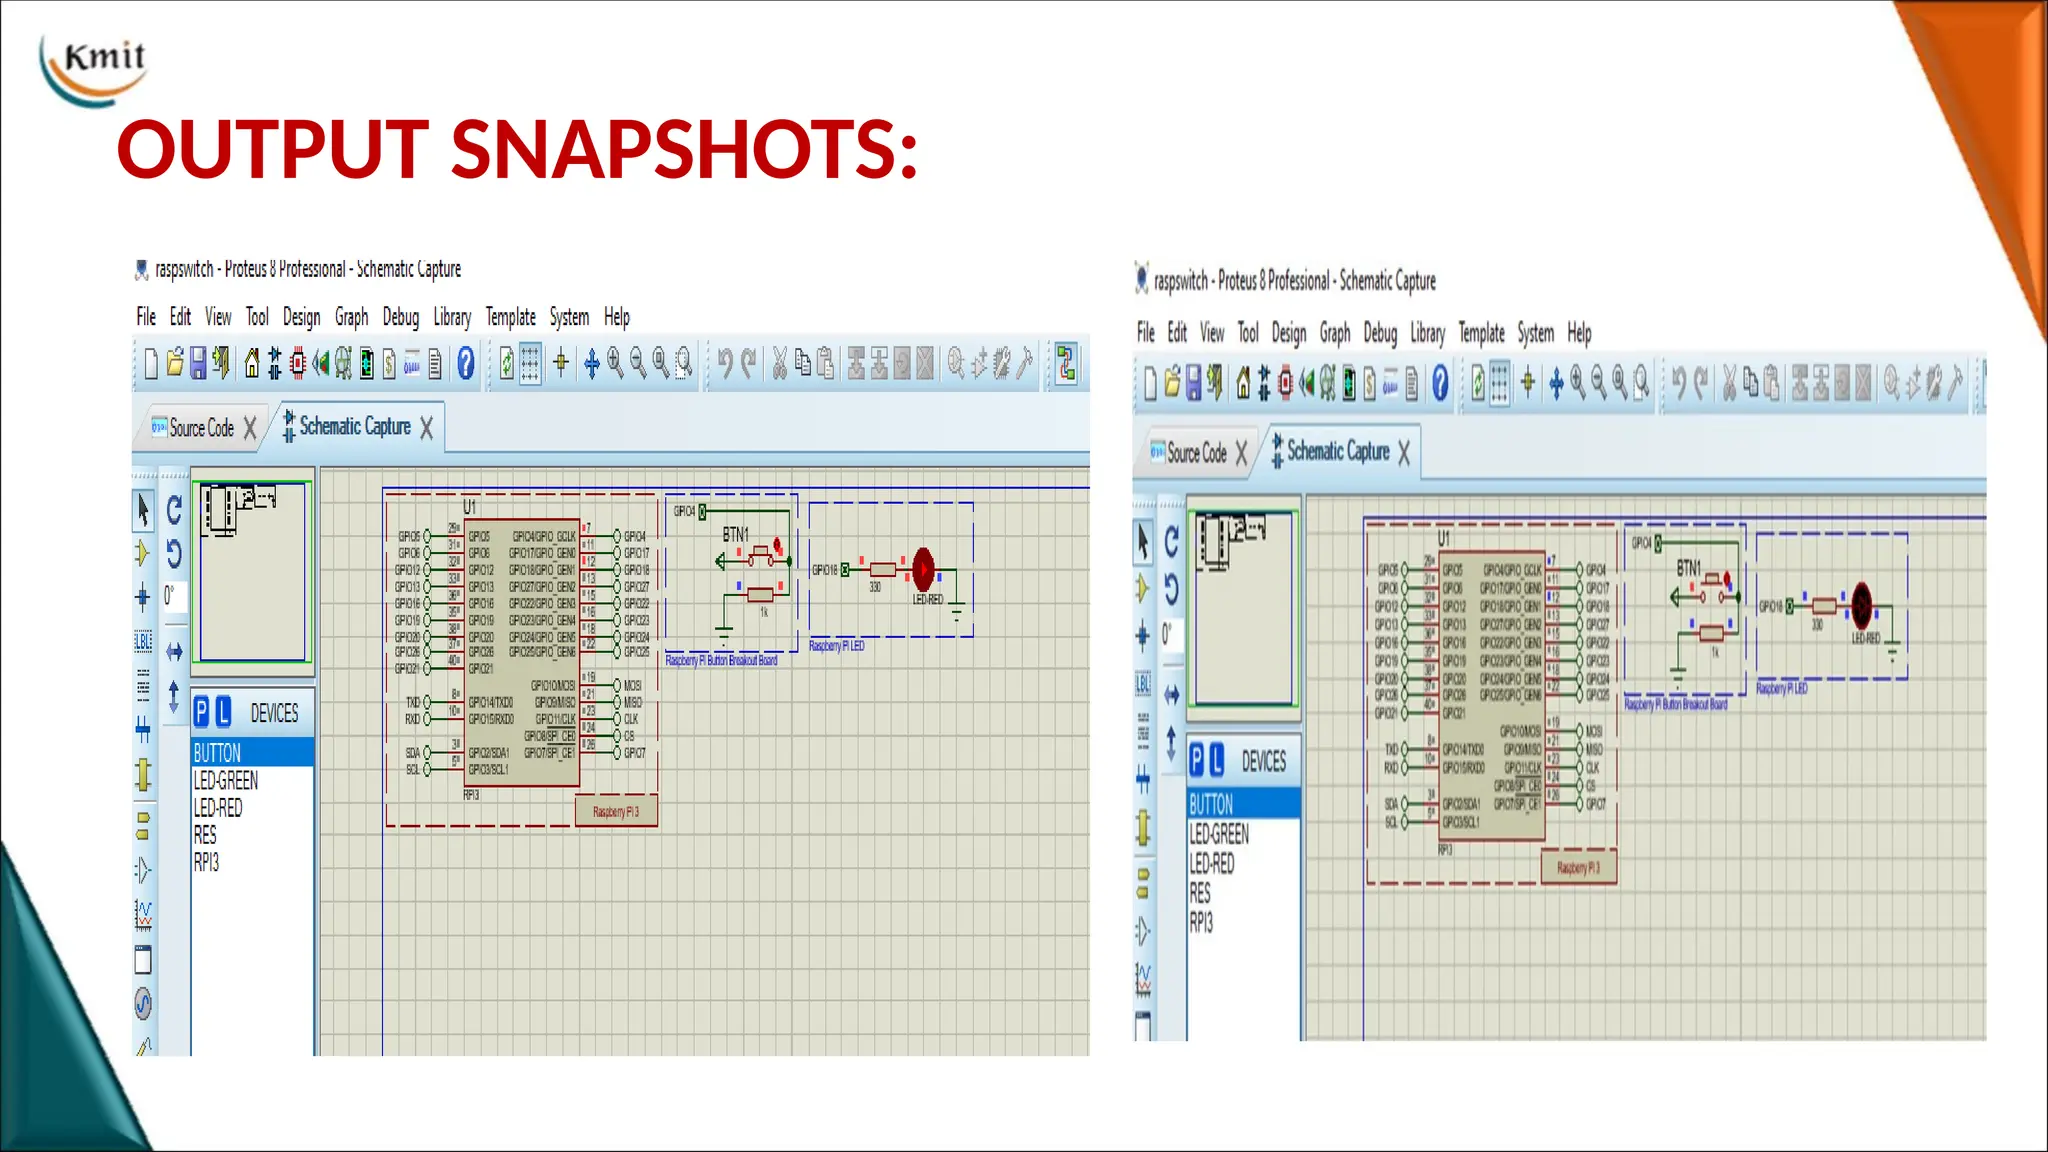Click New Project icon in left Proteus window
2048x1152 pixels.
[x=151, y=364]
